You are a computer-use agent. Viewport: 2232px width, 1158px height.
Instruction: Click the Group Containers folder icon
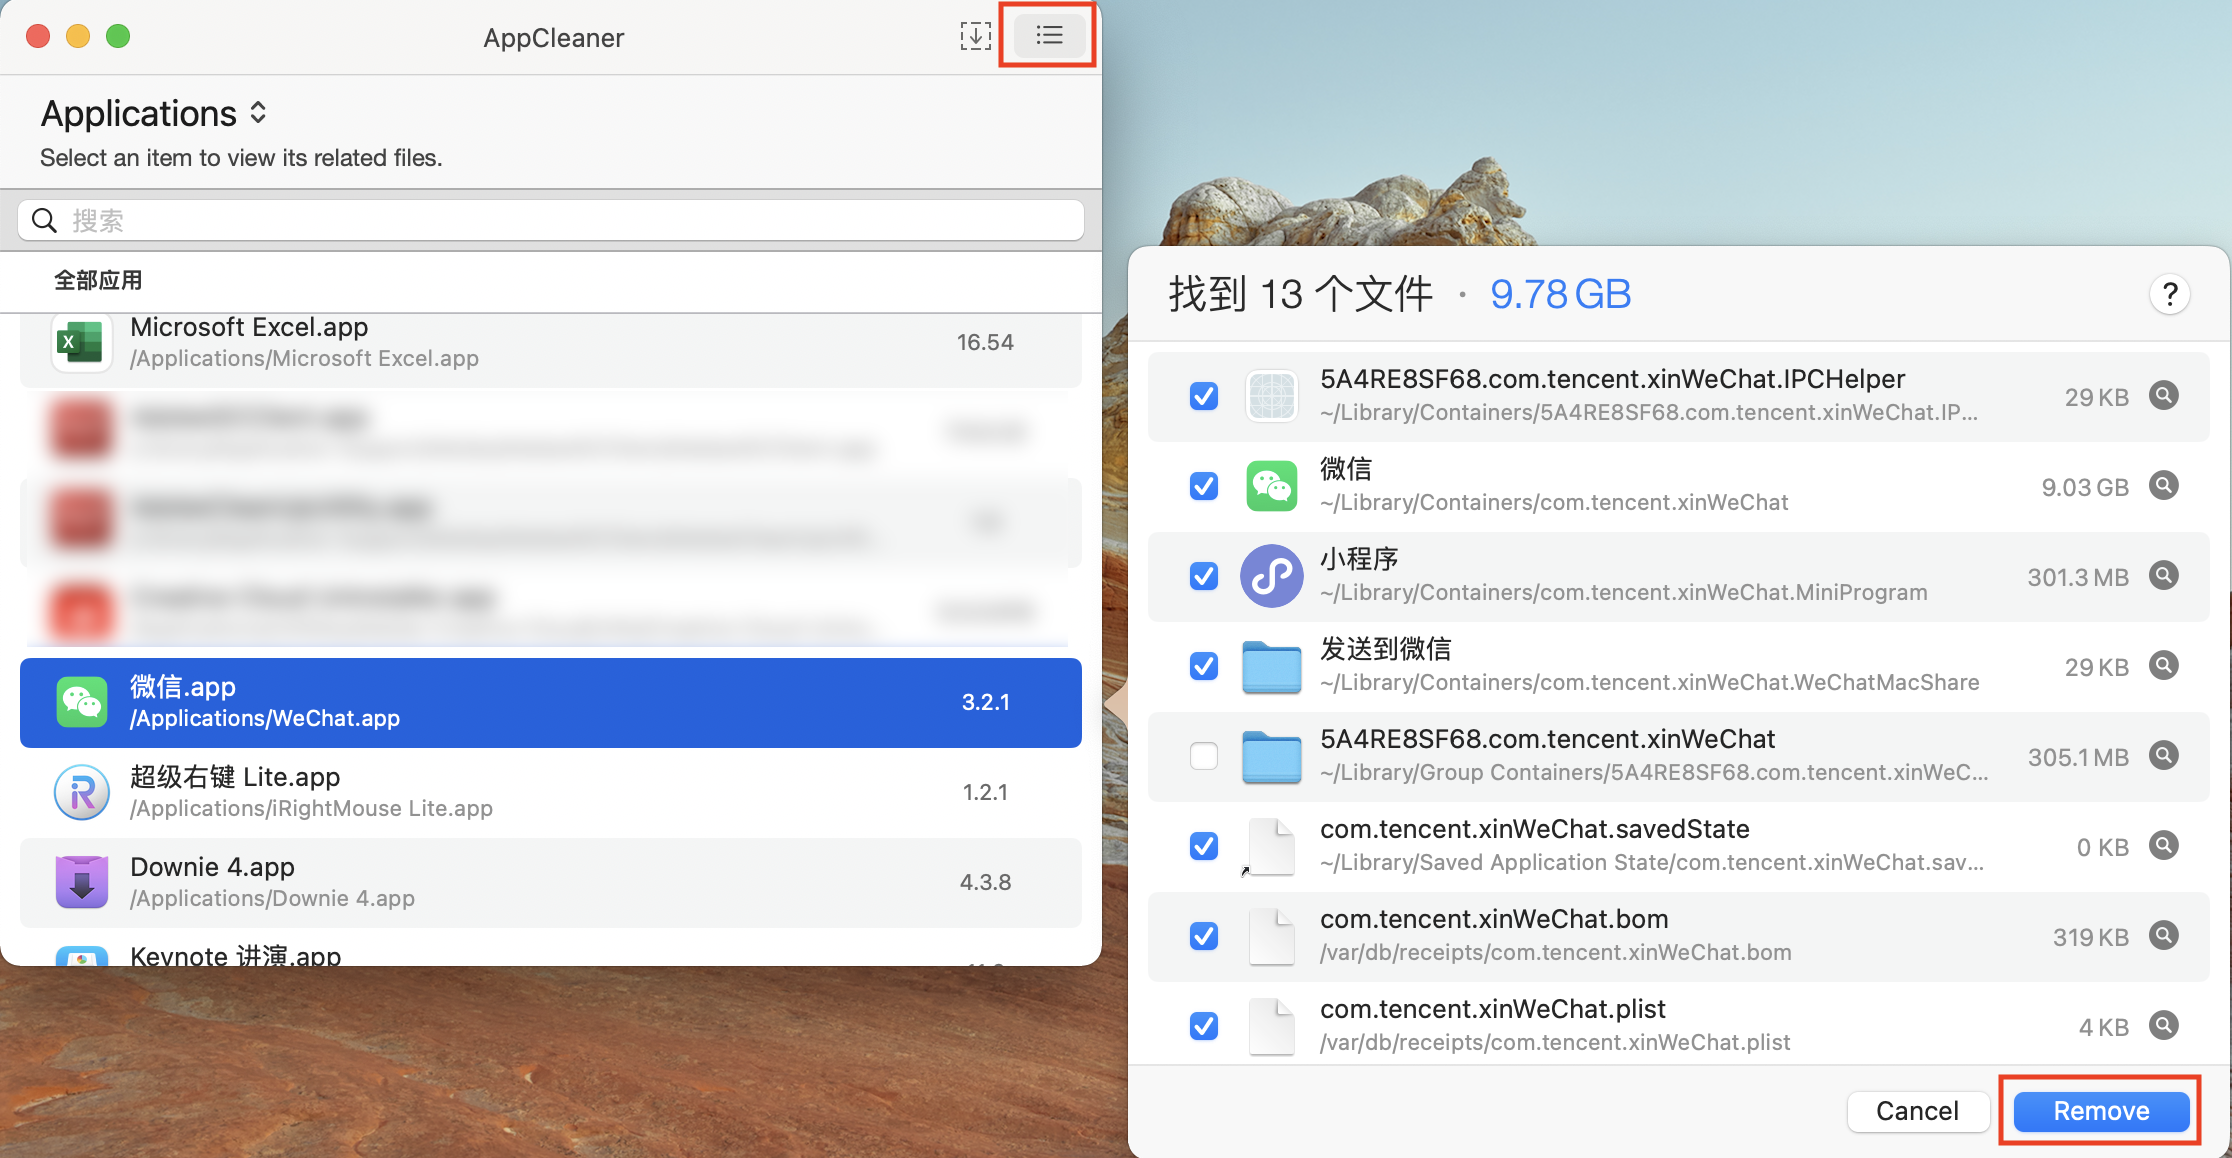pos(1272,757)
